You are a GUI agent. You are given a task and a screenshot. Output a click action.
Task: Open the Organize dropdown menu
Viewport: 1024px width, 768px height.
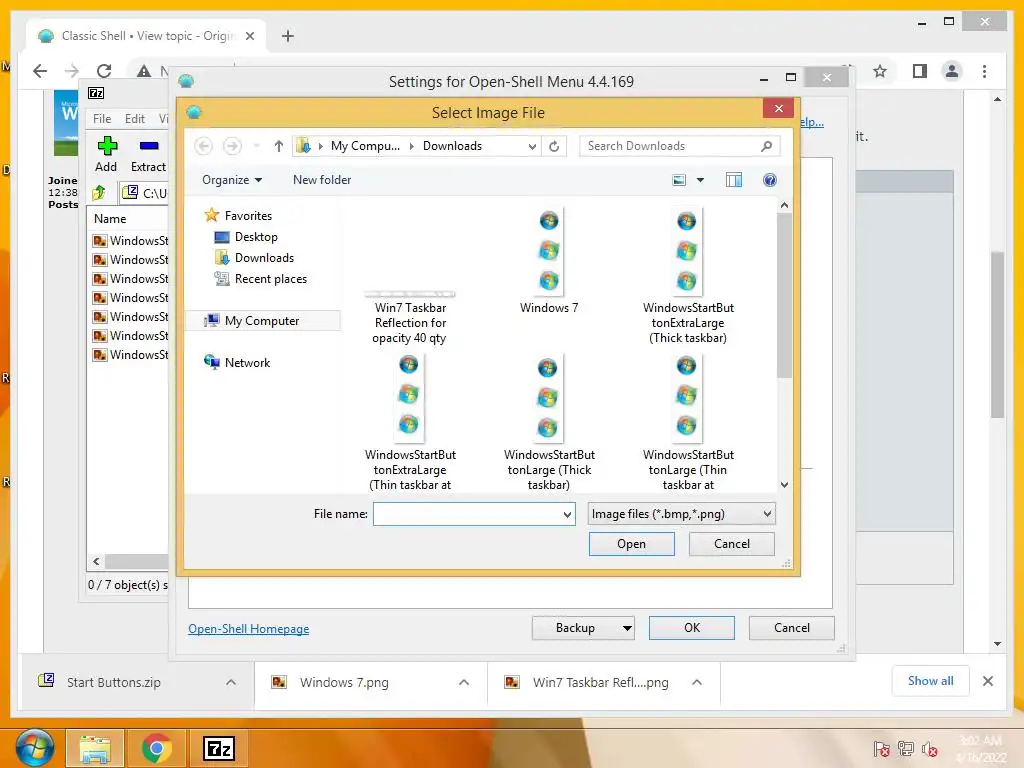(x=232, y=180)
